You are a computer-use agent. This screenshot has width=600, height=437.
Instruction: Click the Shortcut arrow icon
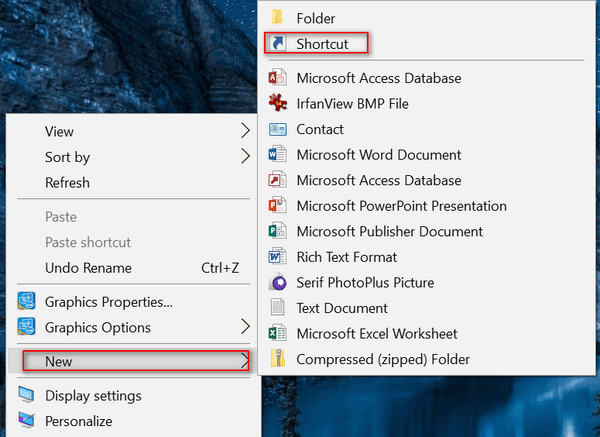pyautogui.click(x=278, y=43)
